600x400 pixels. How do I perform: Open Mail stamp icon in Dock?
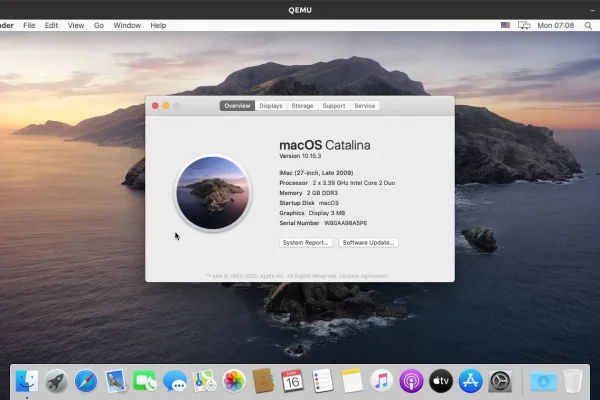[x=115, y=381]
